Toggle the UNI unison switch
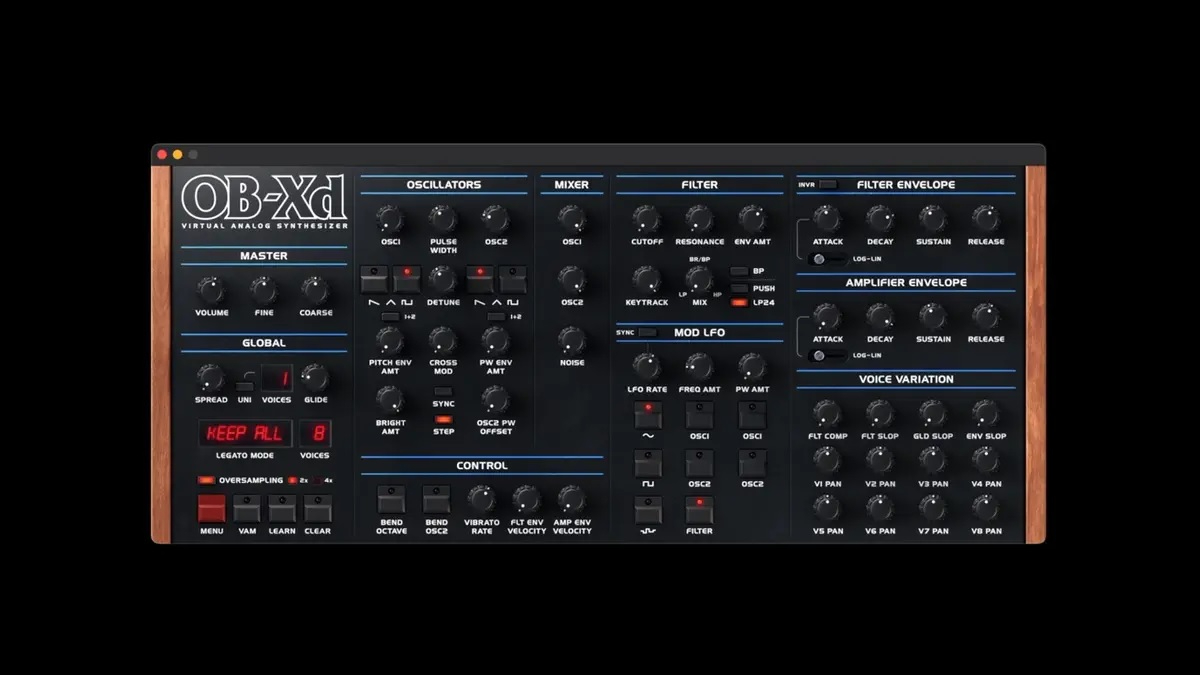This screenshot has height=675, width=1200. coord(244,386)
